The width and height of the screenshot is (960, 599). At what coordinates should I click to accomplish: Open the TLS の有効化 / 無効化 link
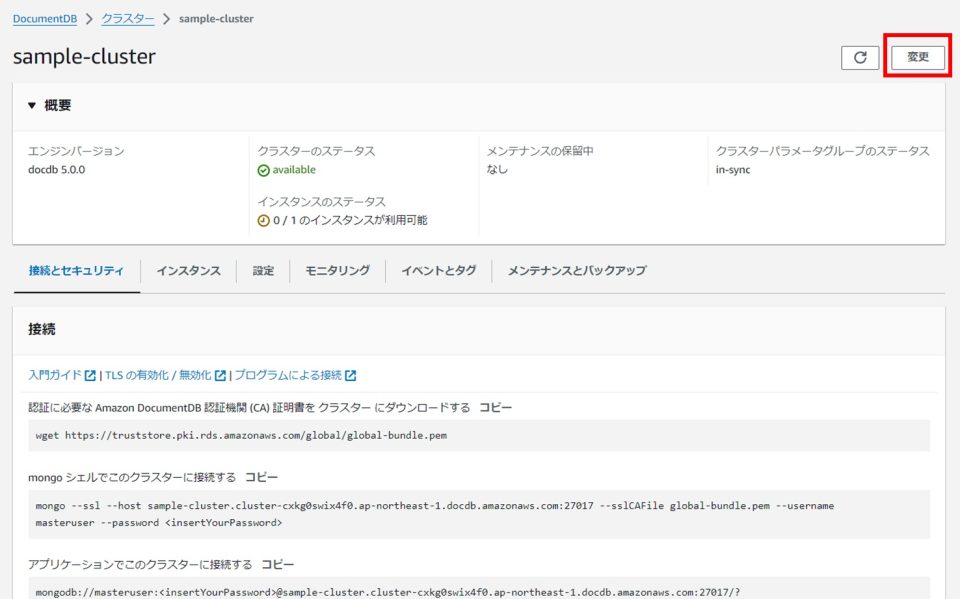coord(158,375)
